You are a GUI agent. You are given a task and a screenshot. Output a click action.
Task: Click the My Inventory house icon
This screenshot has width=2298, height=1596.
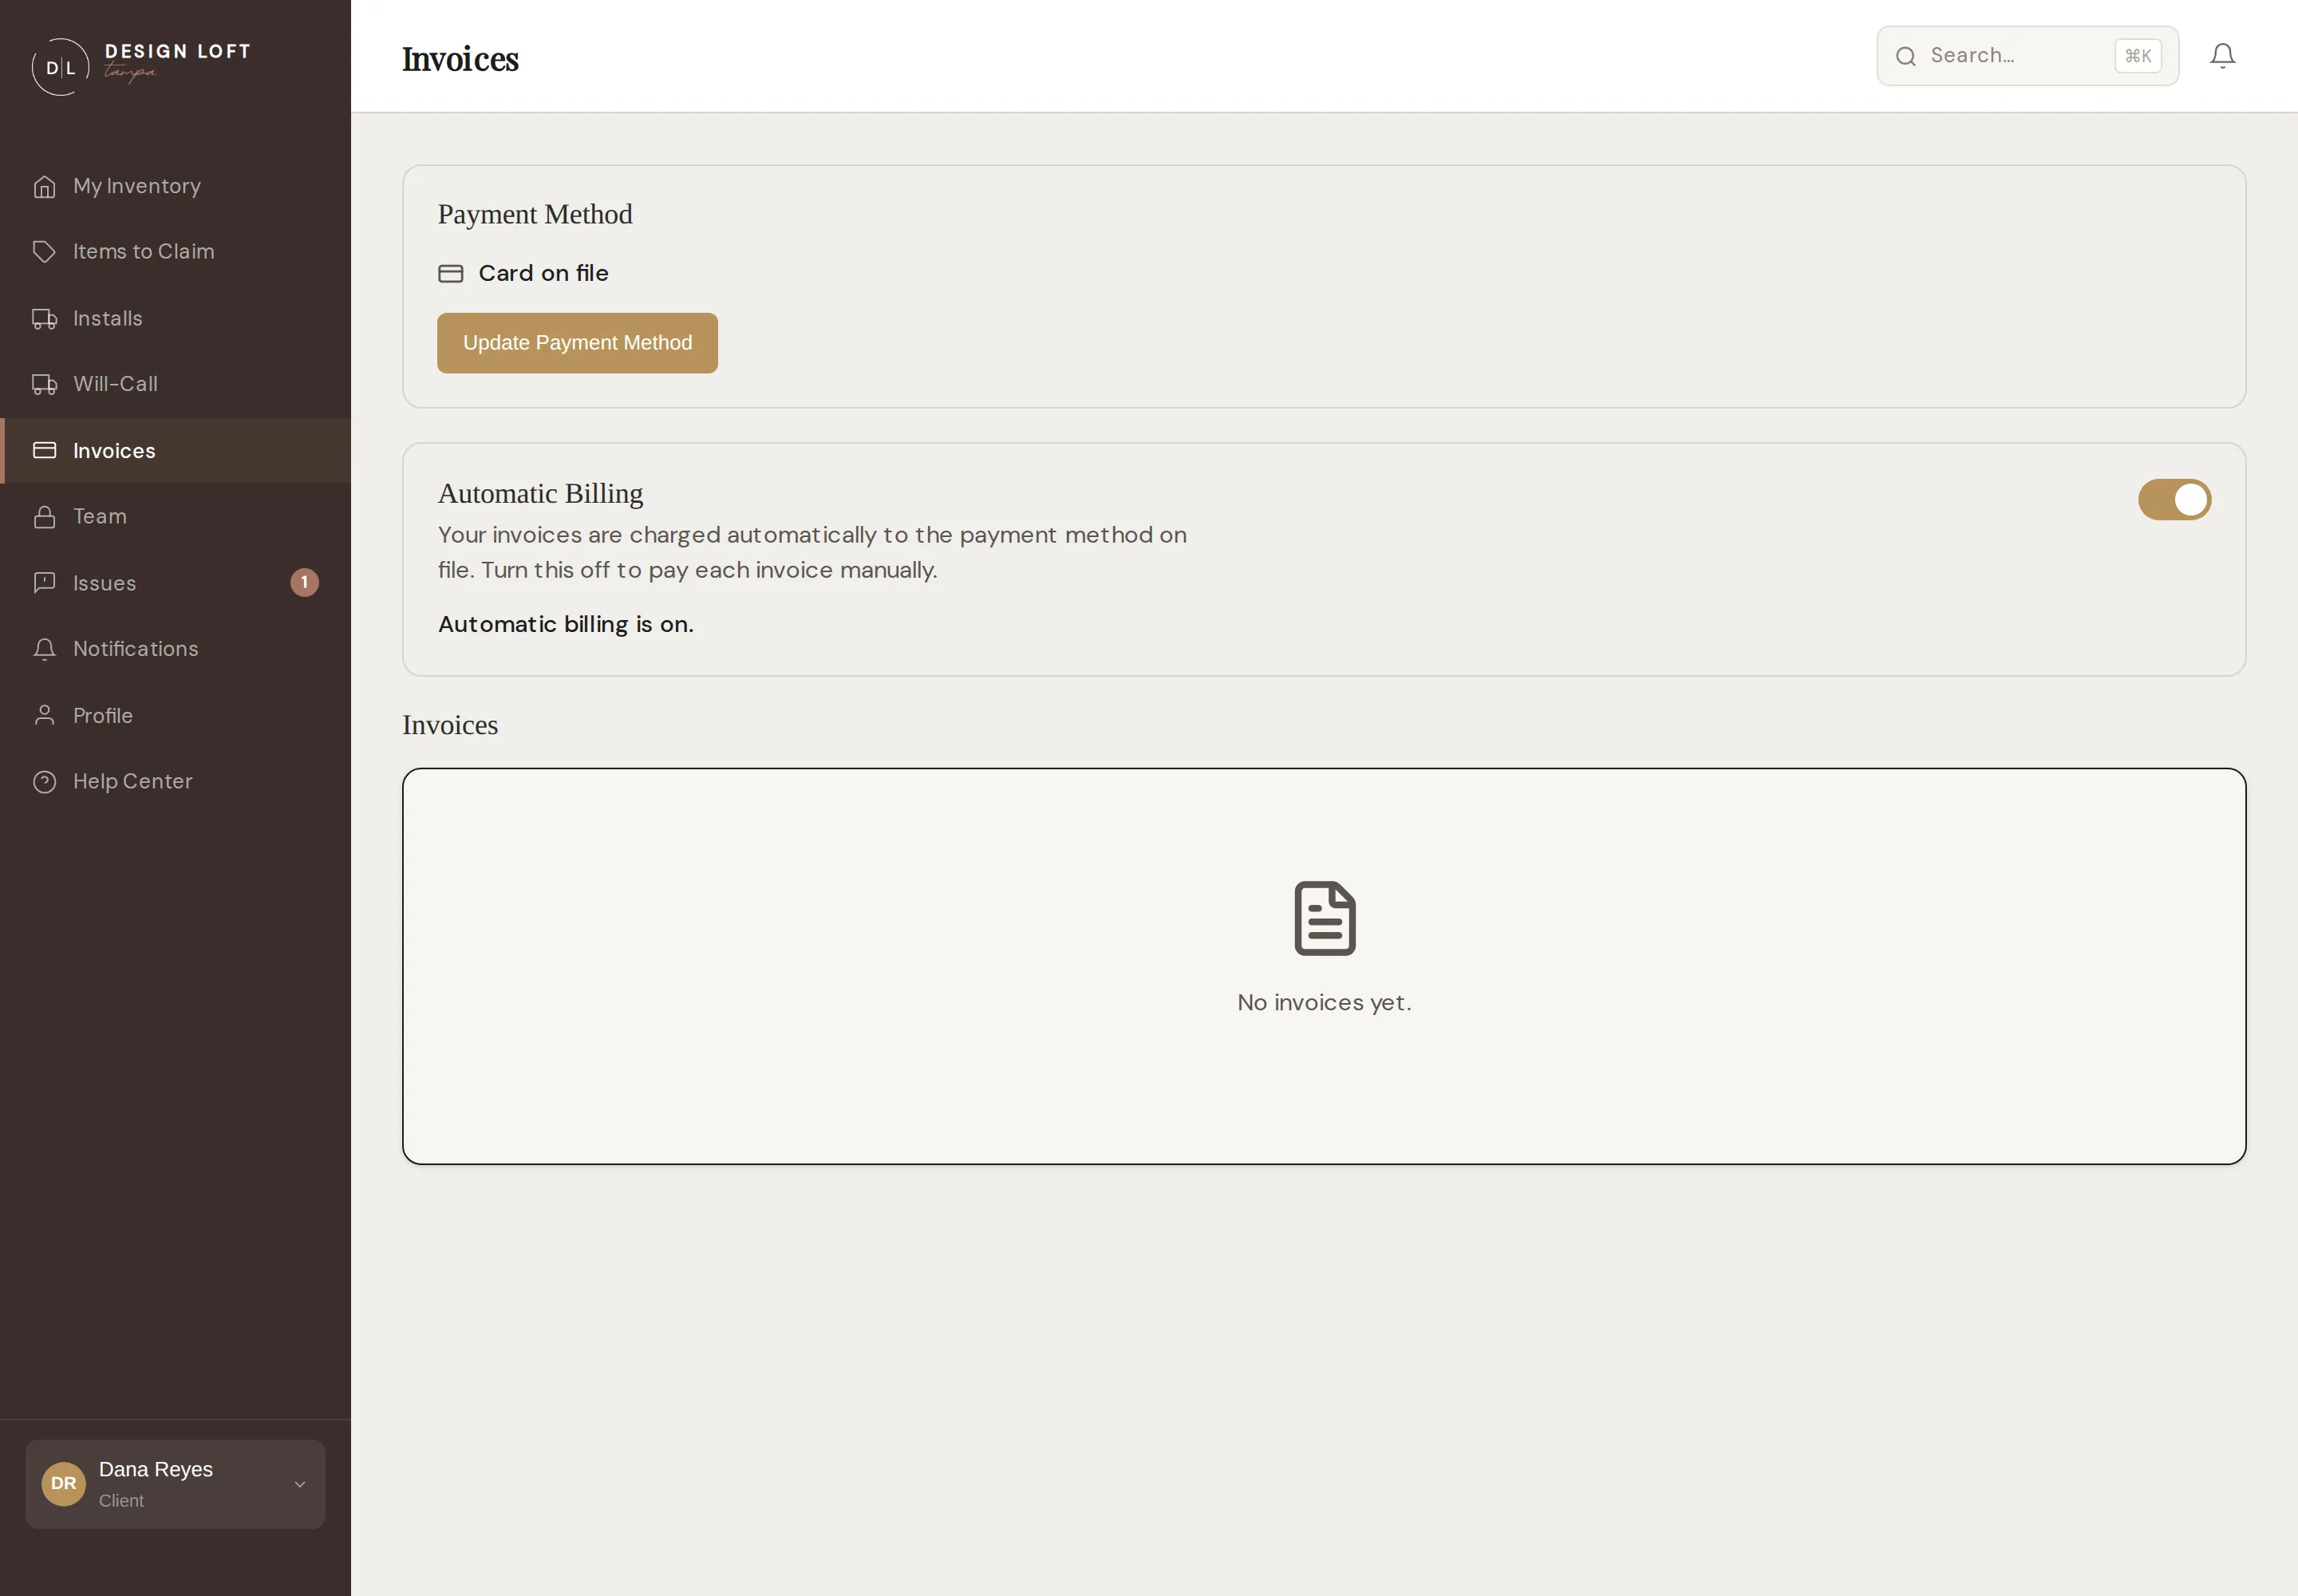[44, 187]
